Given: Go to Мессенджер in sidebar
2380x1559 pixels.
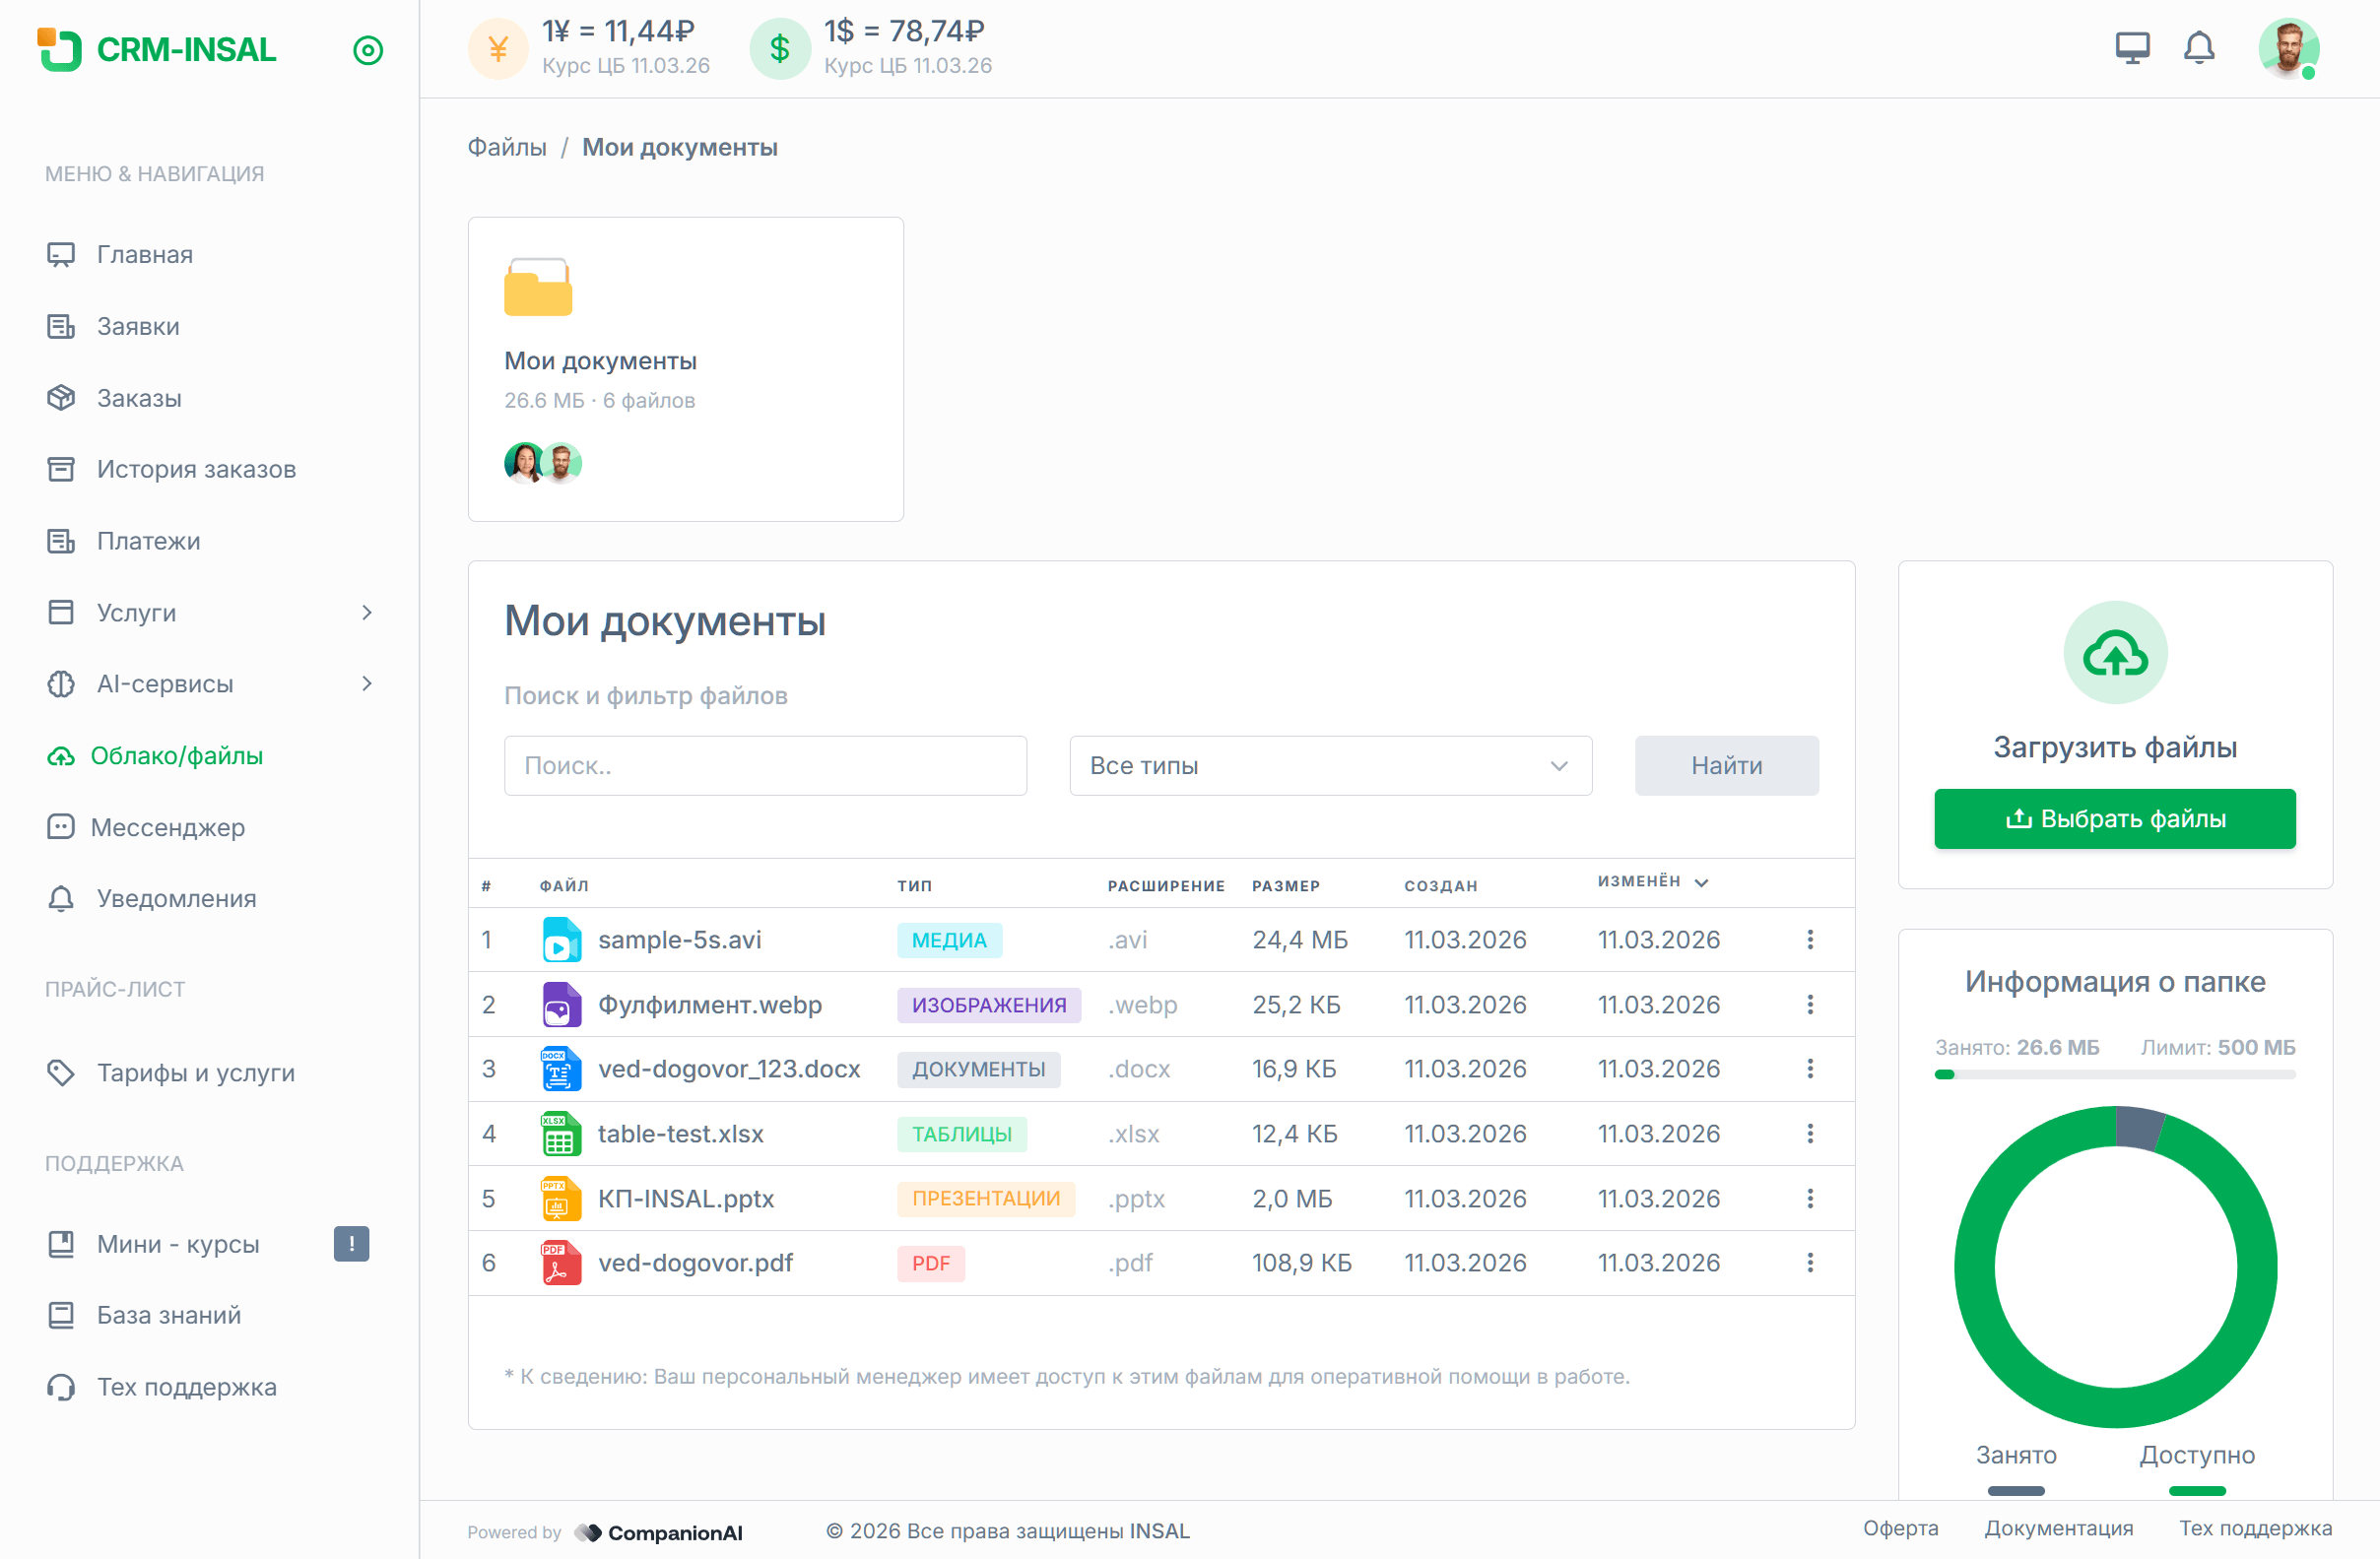Looking at the screenshot, I should (x=167, y=827).
